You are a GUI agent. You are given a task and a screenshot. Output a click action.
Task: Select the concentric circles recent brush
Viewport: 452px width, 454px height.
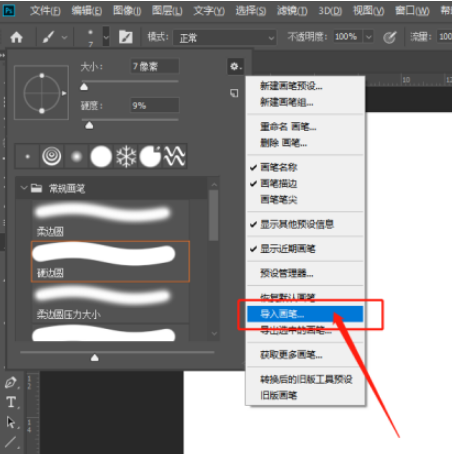pos(52,156)
